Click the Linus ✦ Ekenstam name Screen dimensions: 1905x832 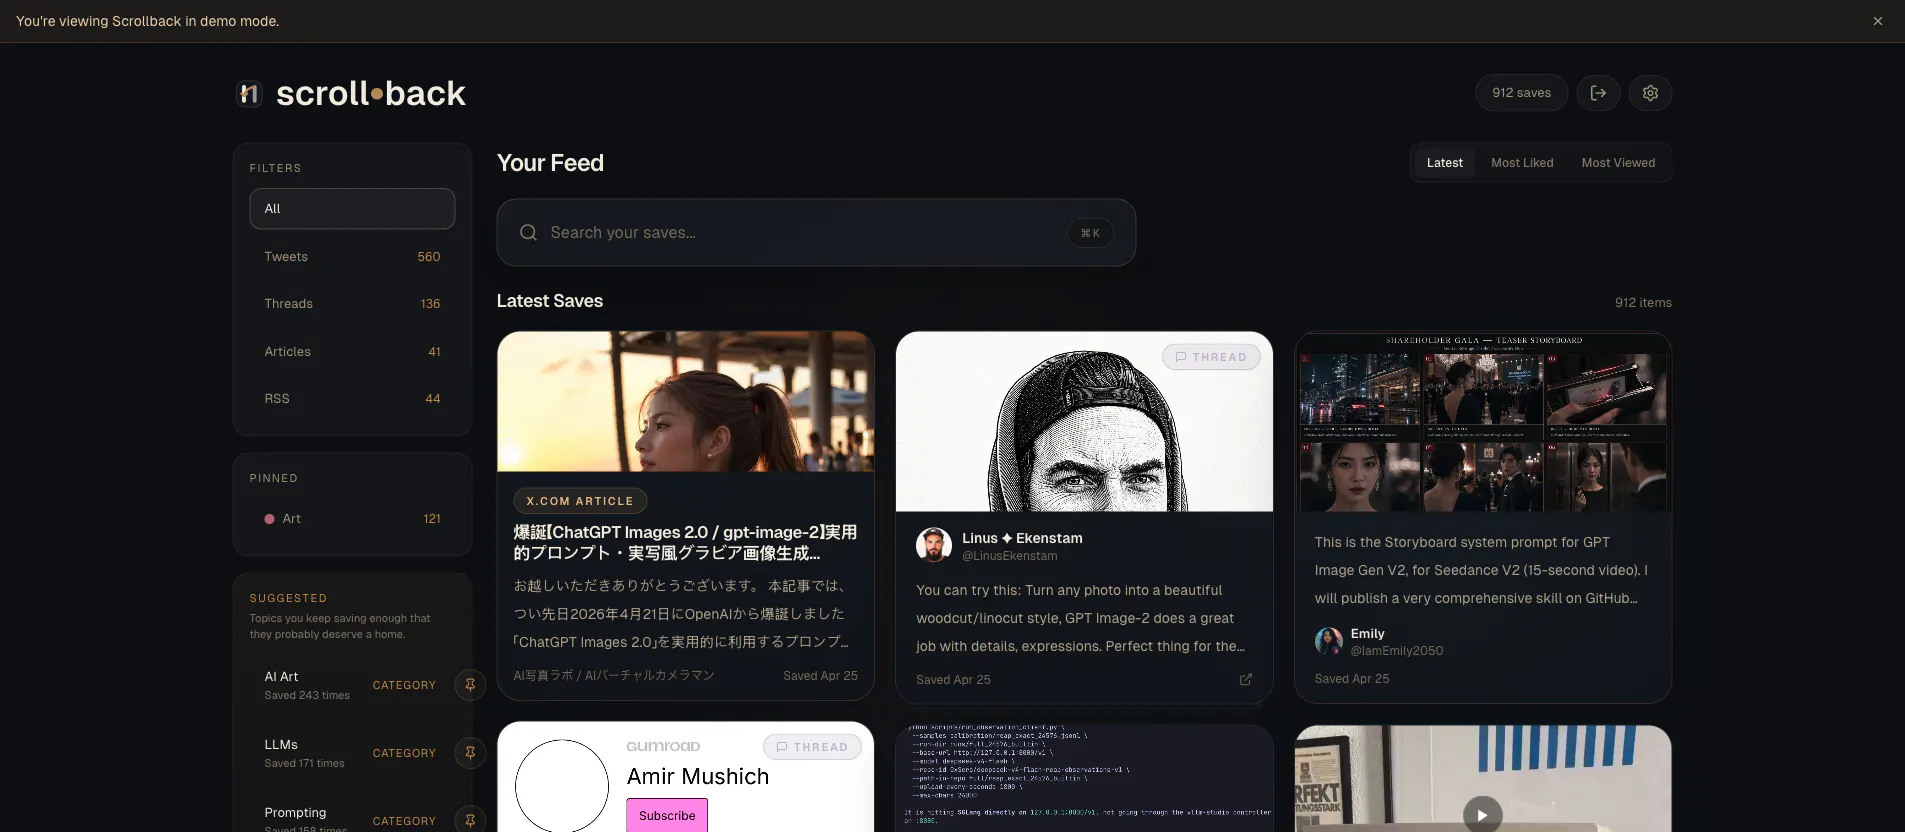(1022, 538)
